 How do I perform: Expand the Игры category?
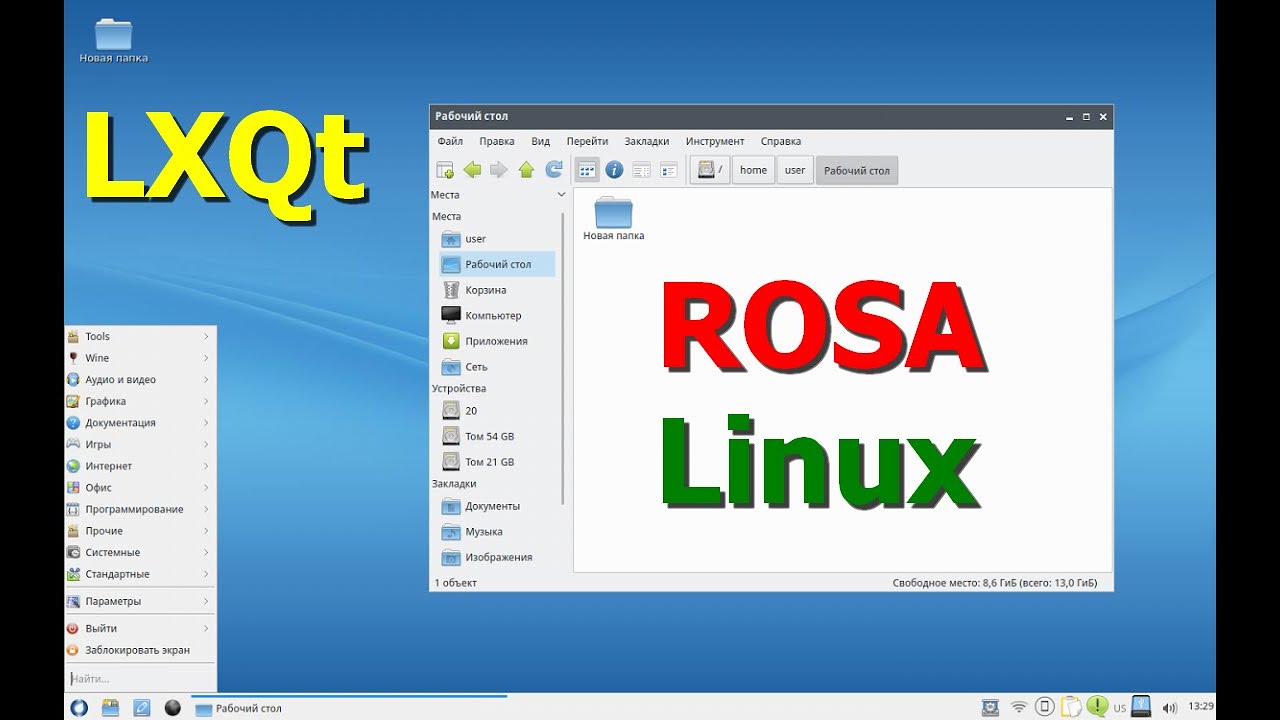point(140,444)
